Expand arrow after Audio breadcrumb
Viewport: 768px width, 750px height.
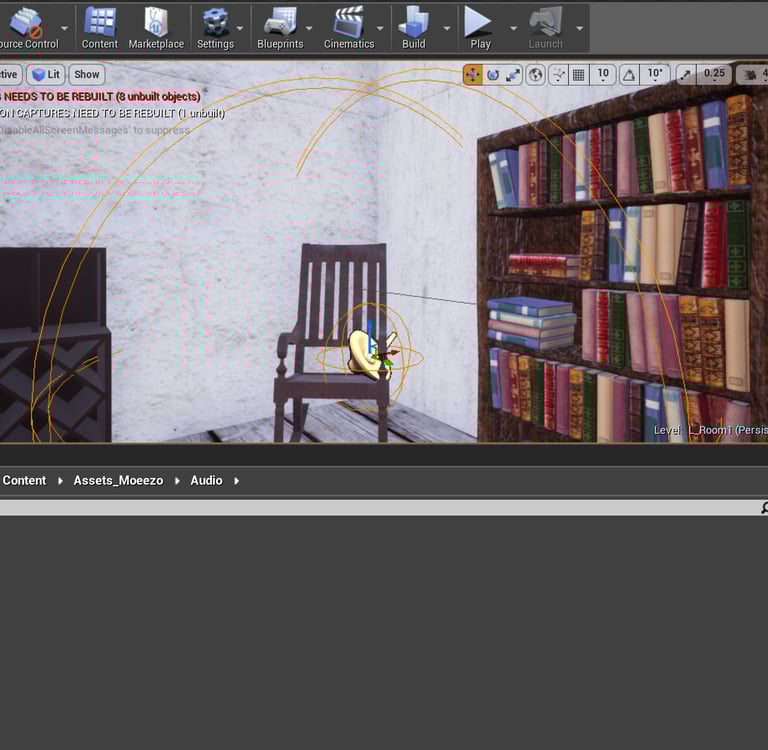coord(237,481)
